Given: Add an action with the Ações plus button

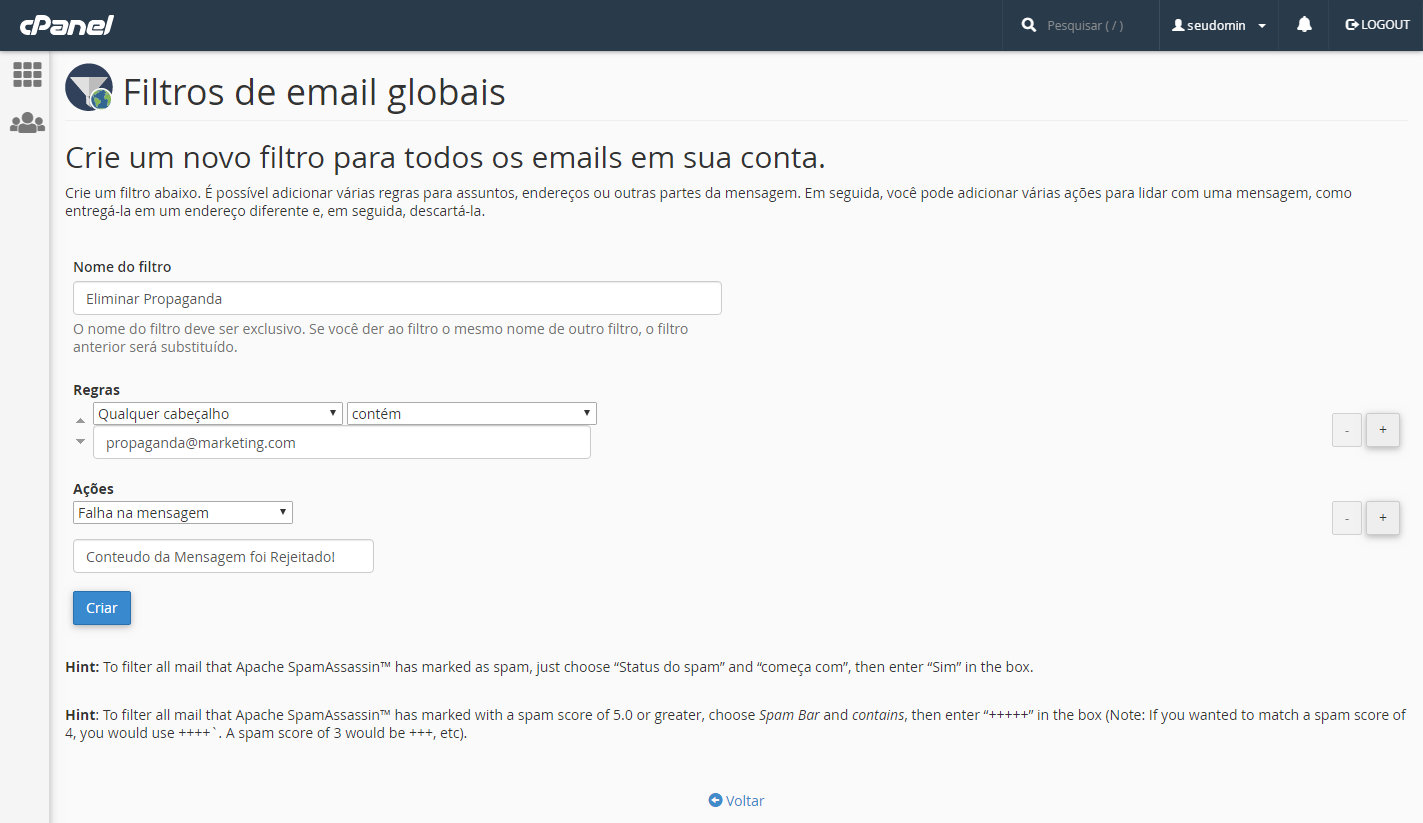Looking at the screenshot, I should click(x=1383, y=518).
